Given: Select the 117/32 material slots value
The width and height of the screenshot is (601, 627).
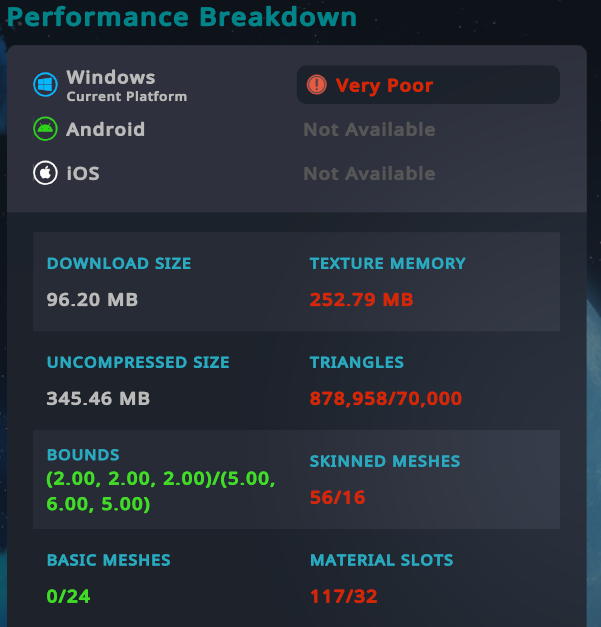Looking at the screenshot, I should [x=343, y=596].
